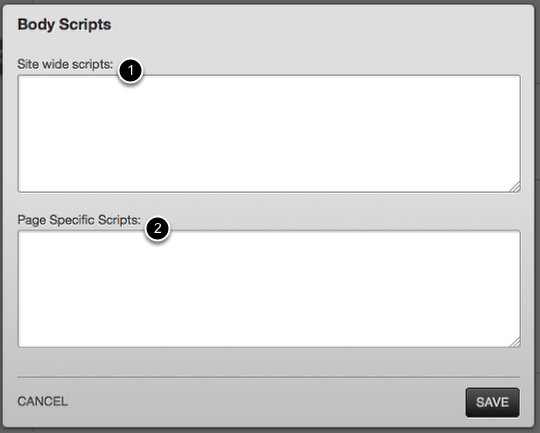
Task: Click empty footer area between CANCEL and SAVE
Action: [x=267, y=402]
